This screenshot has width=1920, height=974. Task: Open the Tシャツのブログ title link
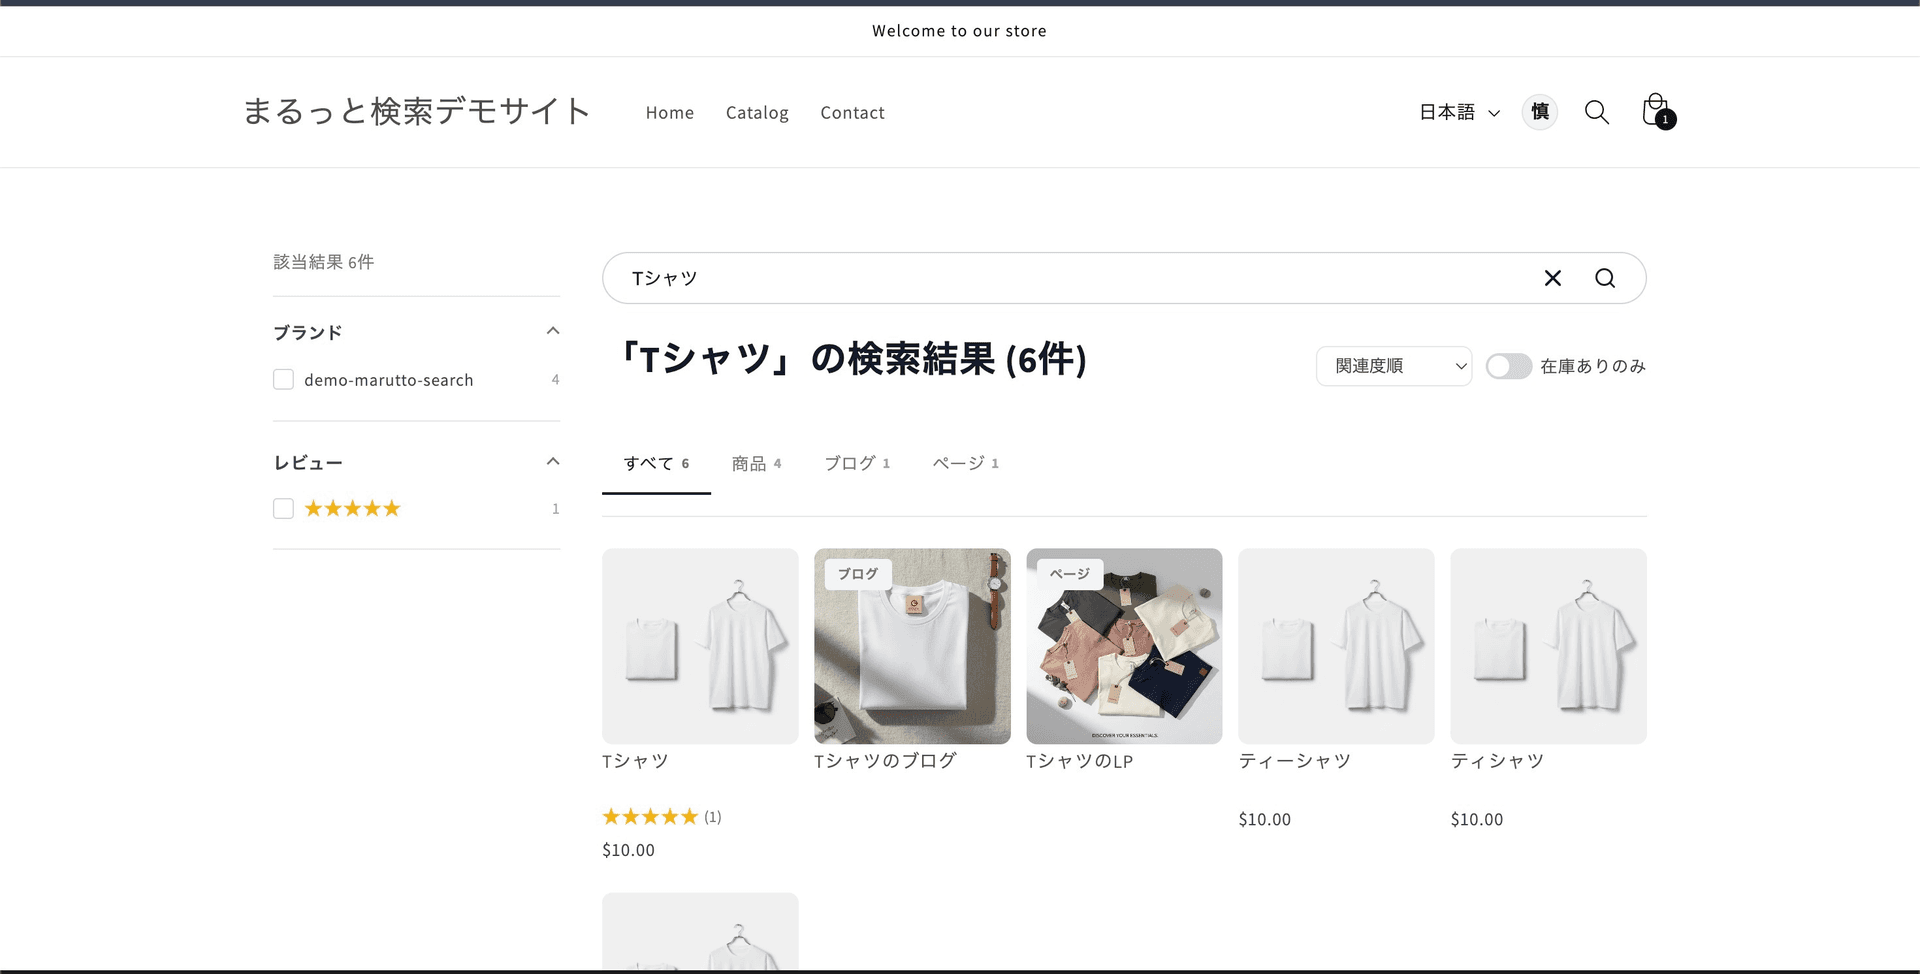[x=885, y=761]
